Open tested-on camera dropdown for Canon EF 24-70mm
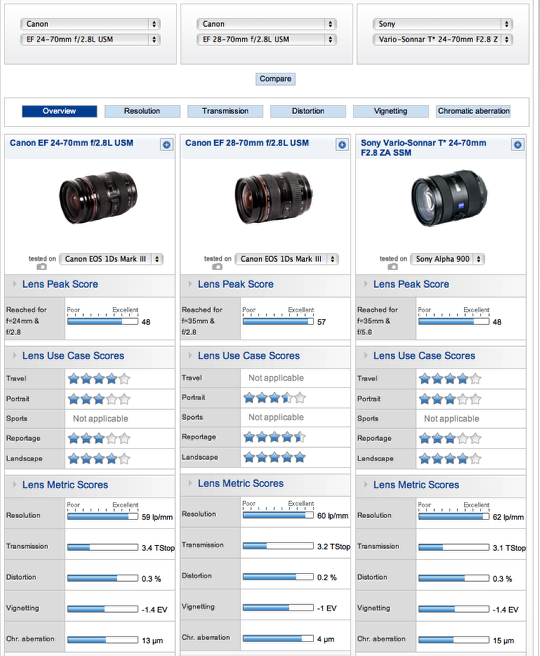This screenshot has height=656, width=540. (x=111, y=259)
